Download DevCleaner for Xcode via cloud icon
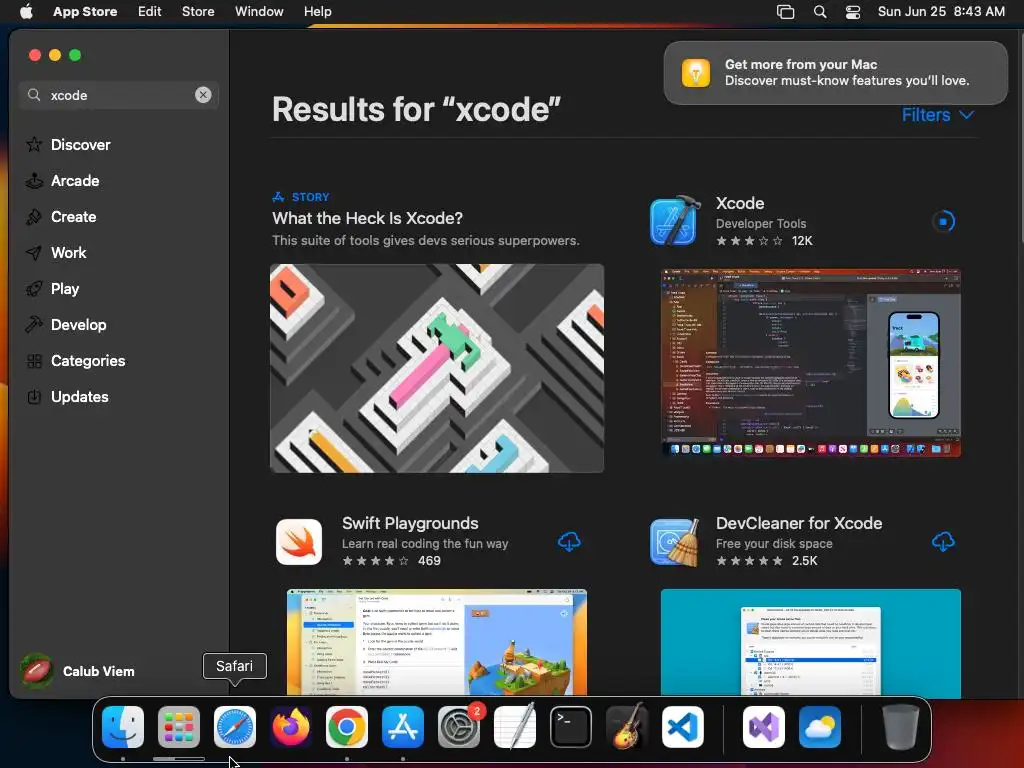1024x768 pixels. pyautogui.click(x=943, y=541)
